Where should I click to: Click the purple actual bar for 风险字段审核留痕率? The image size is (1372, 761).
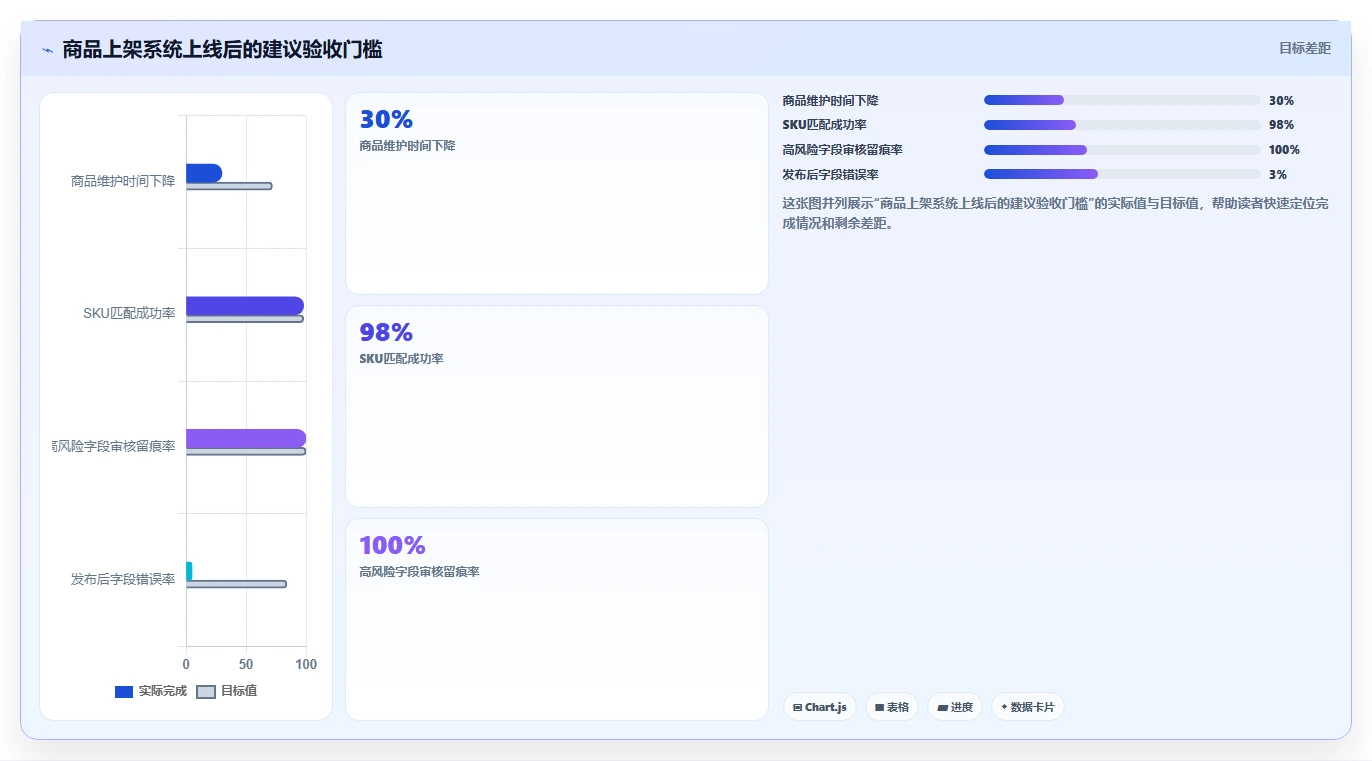[246, 438]
